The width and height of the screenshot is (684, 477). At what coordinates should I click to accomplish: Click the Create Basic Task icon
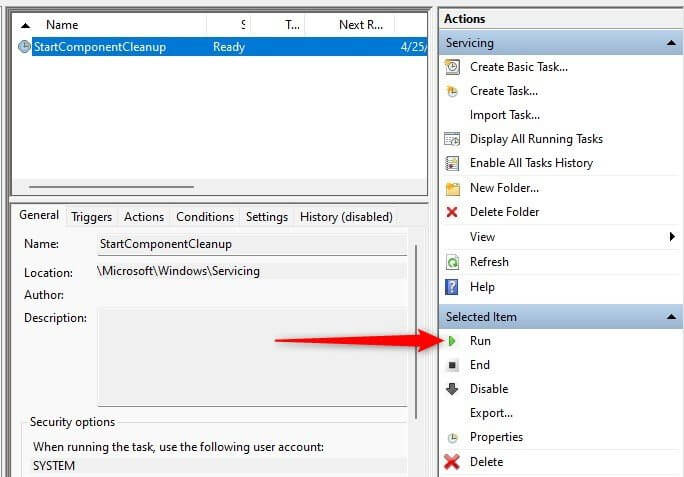(452, 67)
